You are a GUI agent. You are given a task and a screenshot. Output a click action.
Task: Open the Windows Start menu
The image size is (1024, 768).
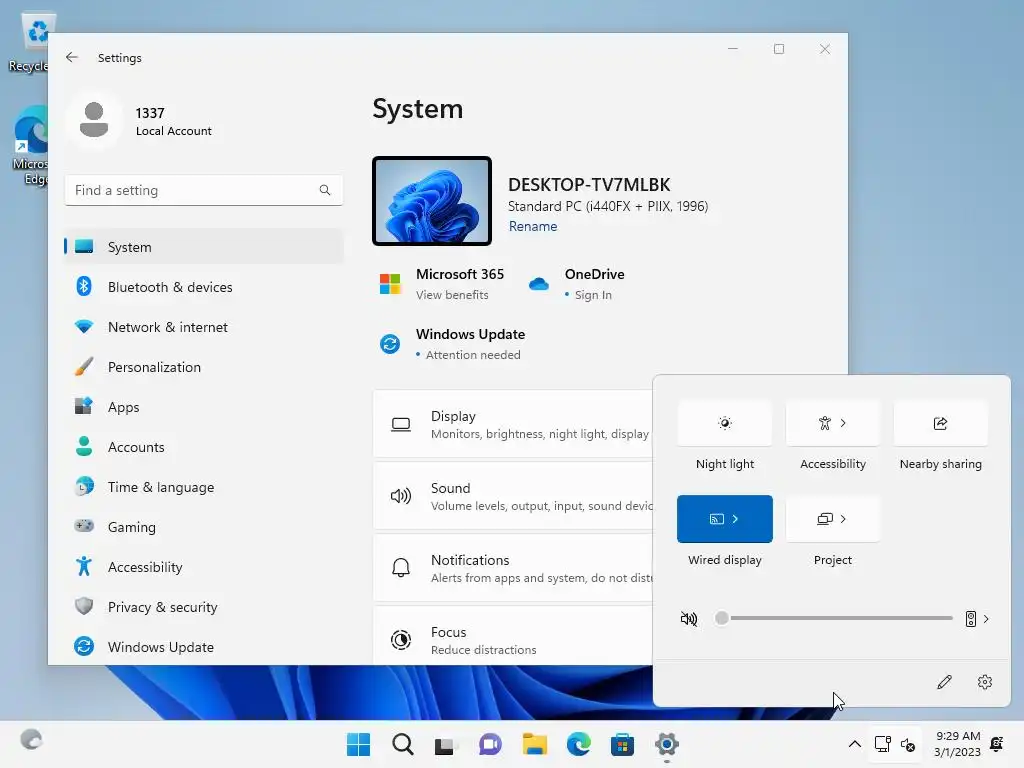pos(358,744)
